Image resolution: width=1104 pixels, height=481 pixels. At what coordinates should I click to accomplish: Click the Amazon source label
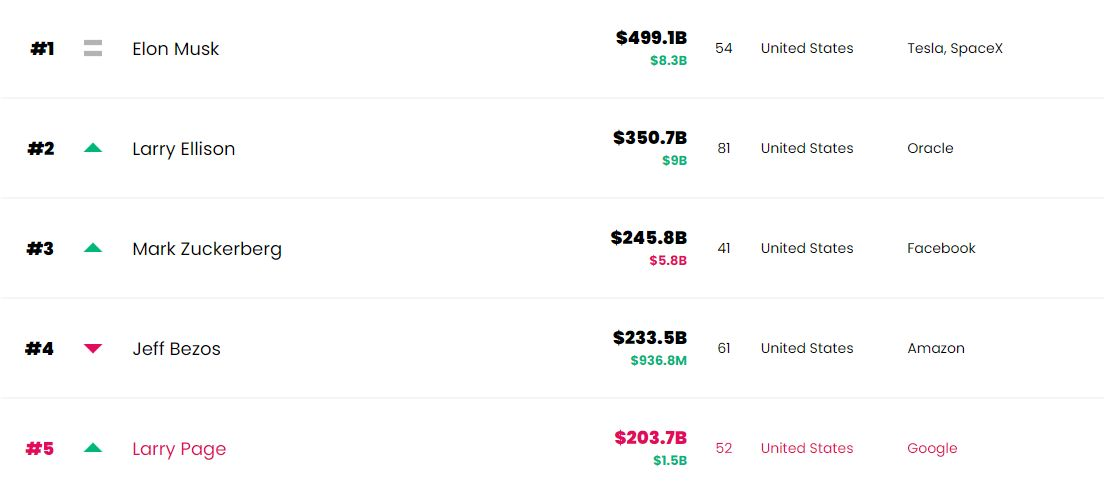coord(936,348)
